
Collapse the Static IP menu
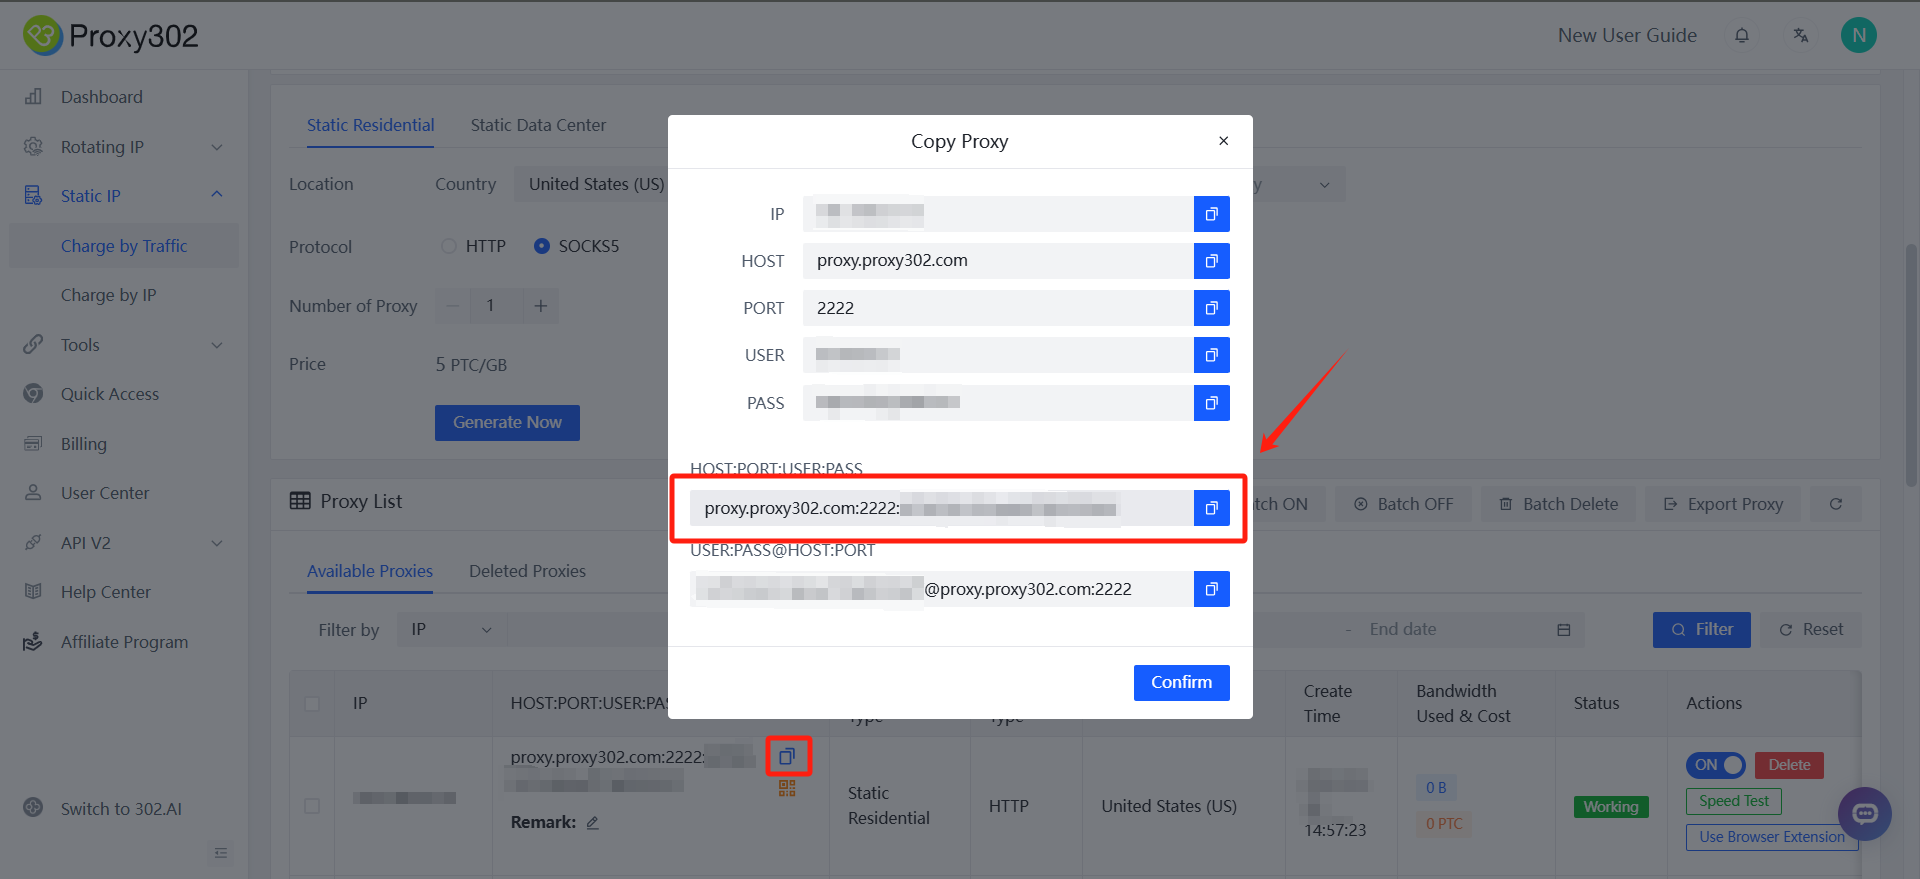point(124,196)
